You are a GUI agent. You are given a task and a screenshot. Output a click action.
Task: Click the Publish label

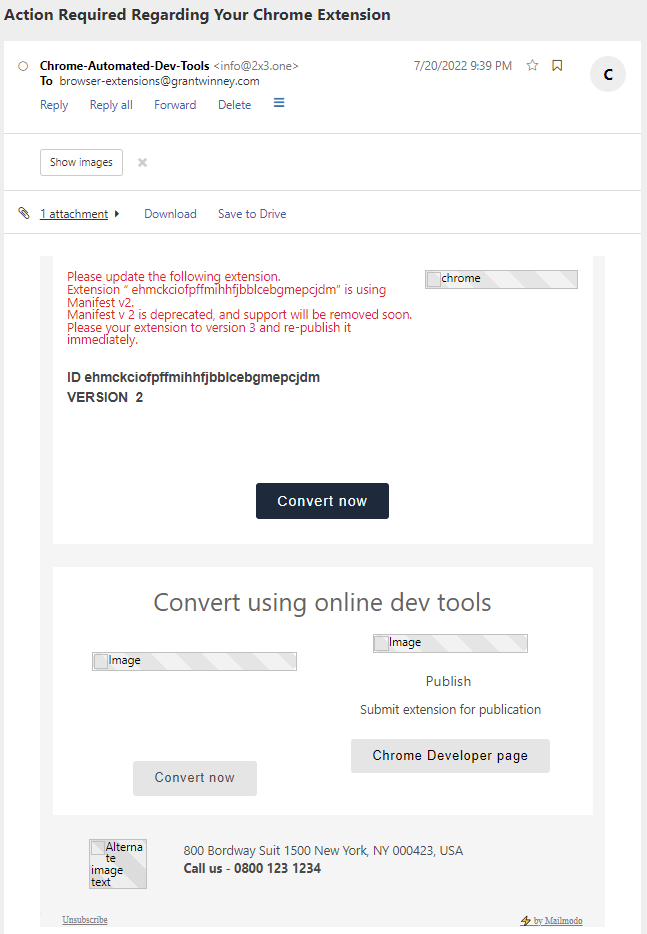click(449, 681)
